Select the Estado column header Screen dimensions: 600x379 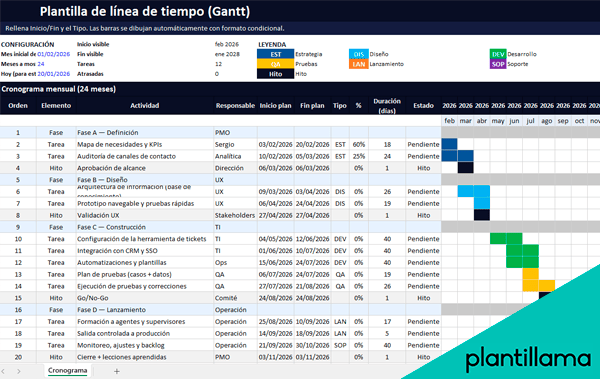(423, 106)
